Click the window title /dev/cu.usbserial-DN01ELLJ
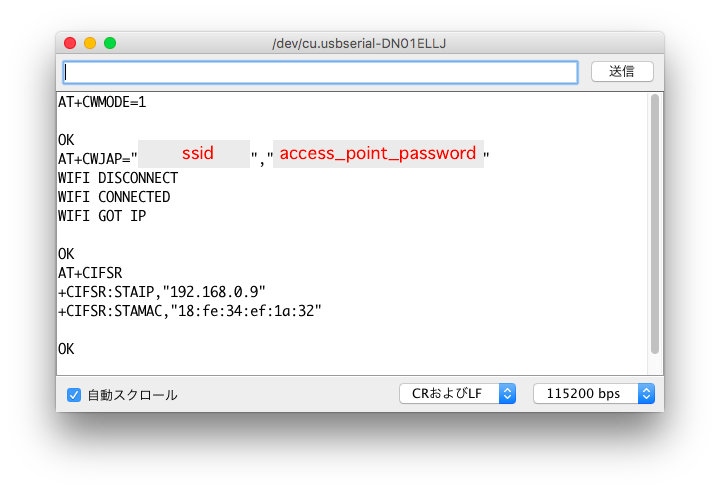 tap(359, 44)
